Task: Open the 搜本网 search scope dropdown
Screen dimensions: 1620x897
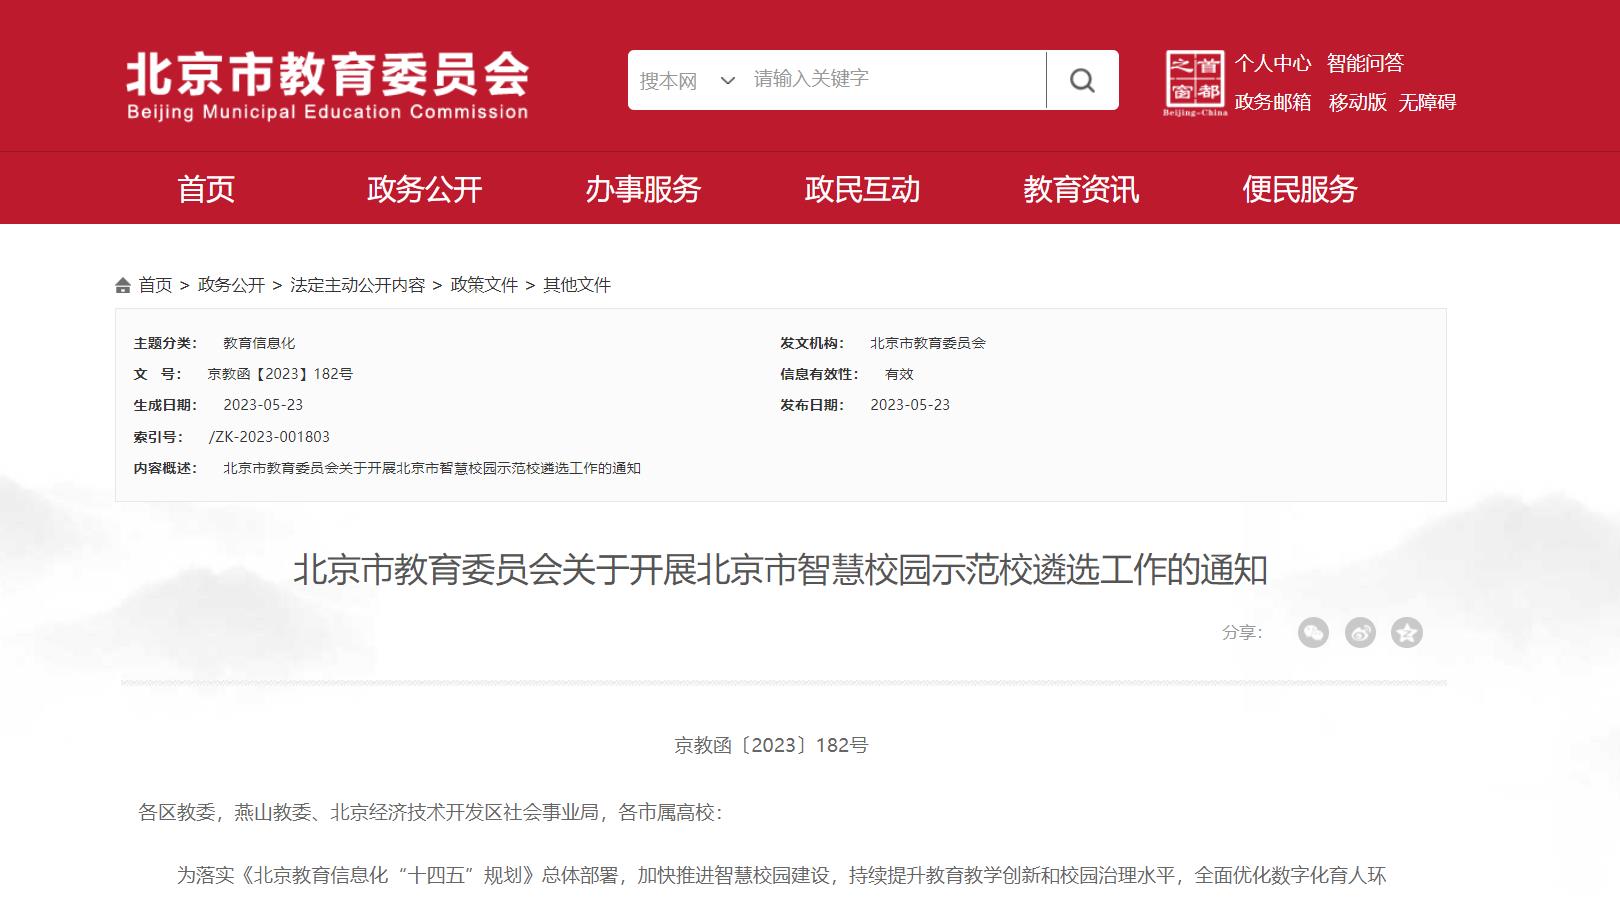Action: pos(687,80)
